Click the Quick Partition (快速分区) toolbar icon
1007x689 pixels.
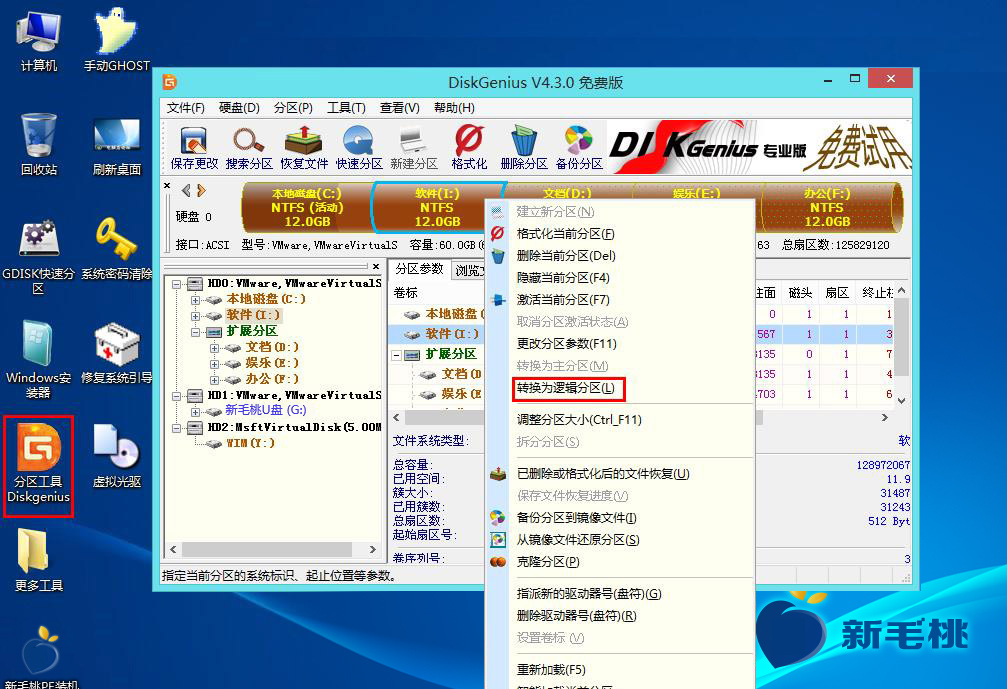[x=359, y=147]
